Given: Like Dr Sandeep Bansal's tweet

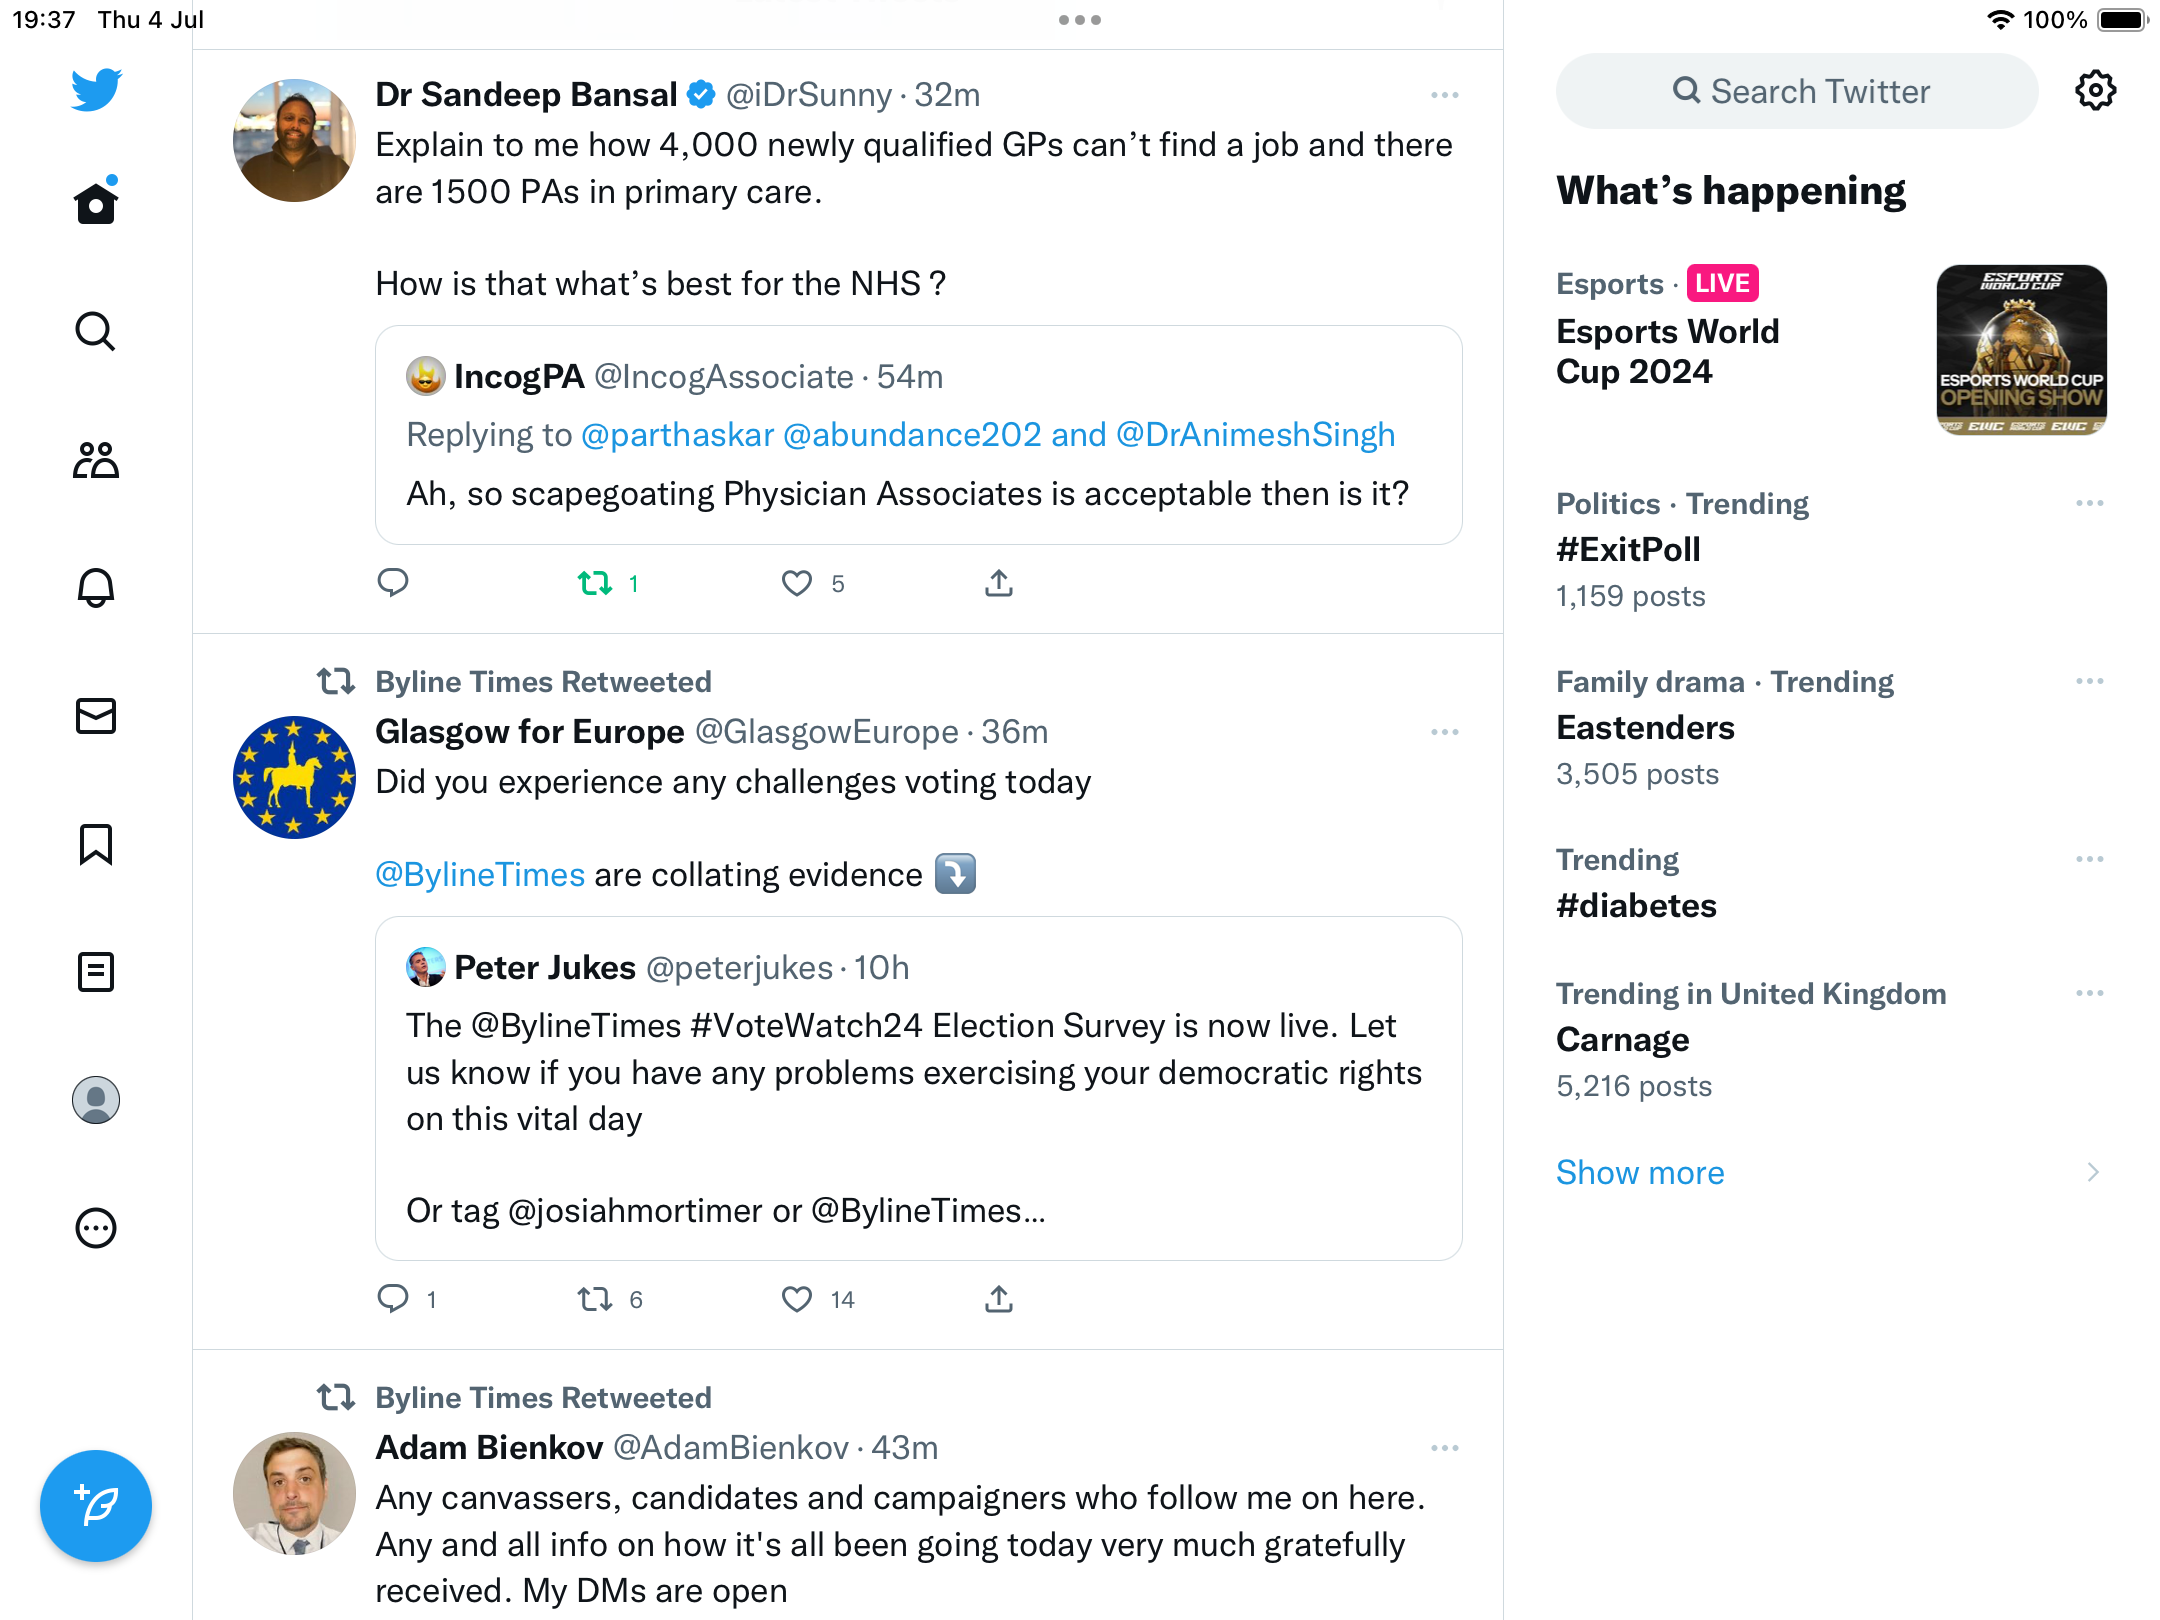Looking at the screenshot, I should [797, 583].
